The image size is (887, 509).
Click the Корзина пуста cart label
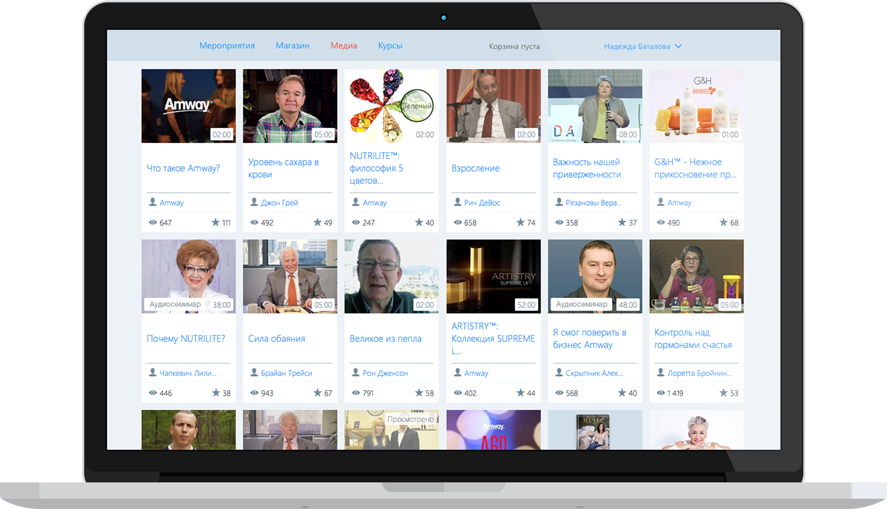514,46
